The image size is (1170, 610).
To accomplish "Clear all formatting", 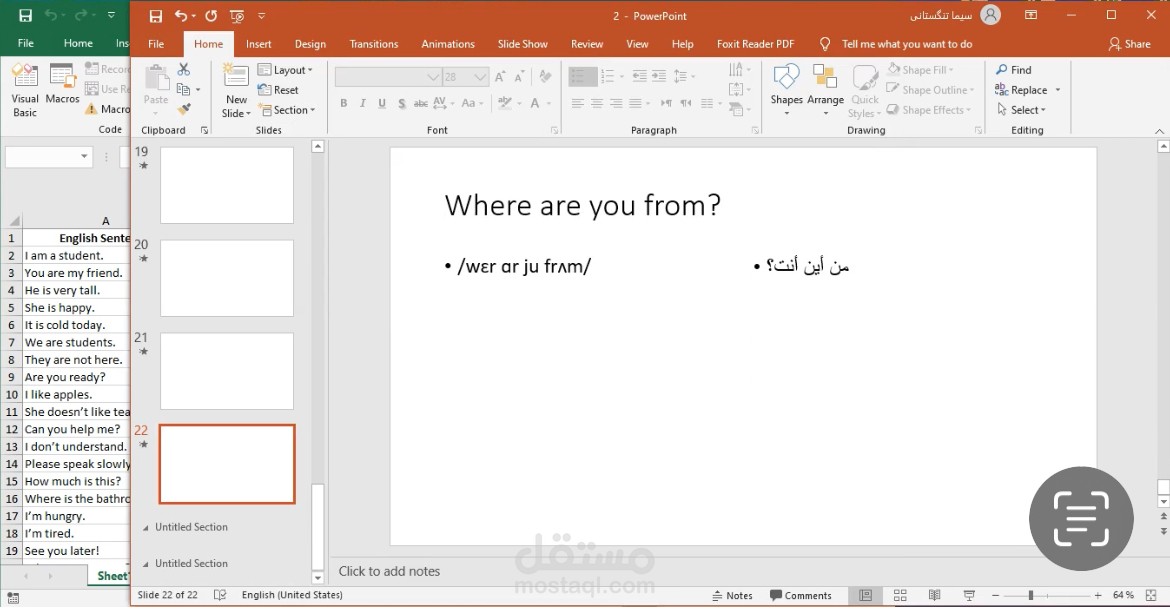I will coord(545,76).
